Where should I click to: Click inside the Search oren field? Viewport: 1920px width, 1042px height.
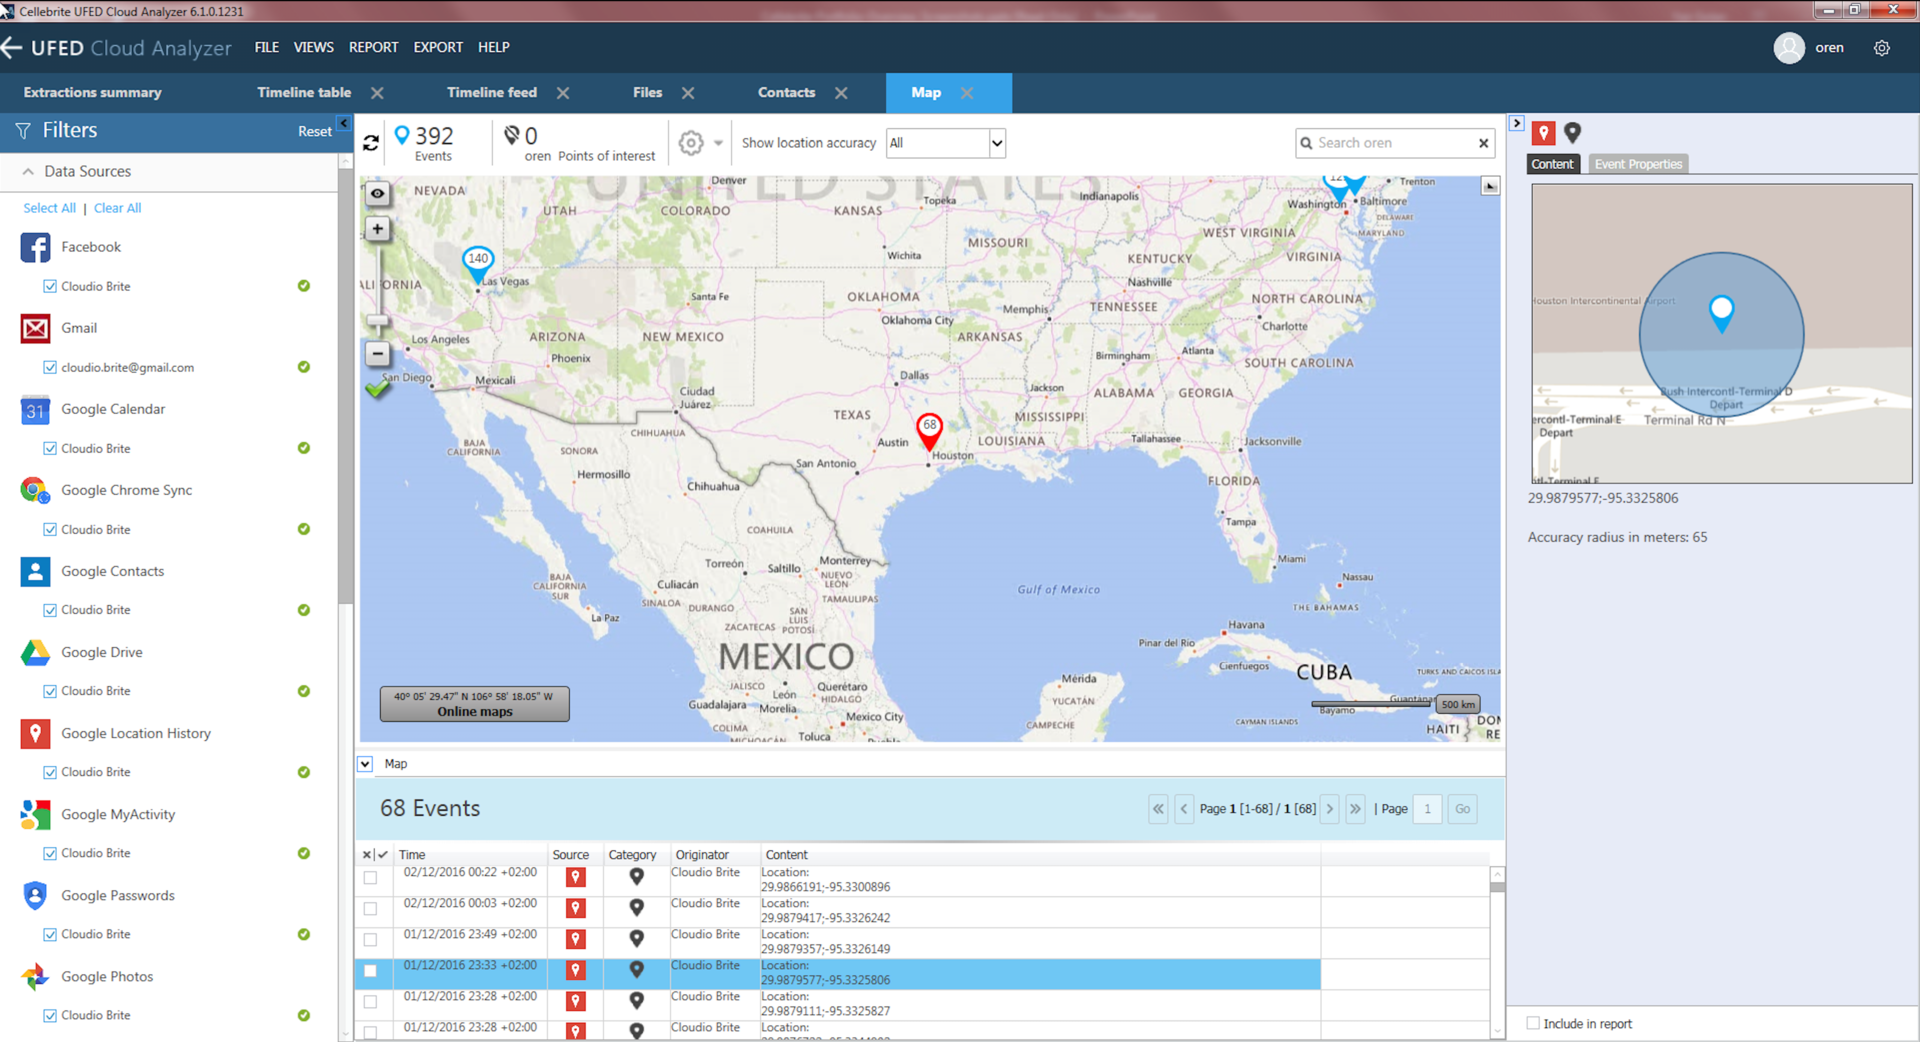[x=1390, y=143]
